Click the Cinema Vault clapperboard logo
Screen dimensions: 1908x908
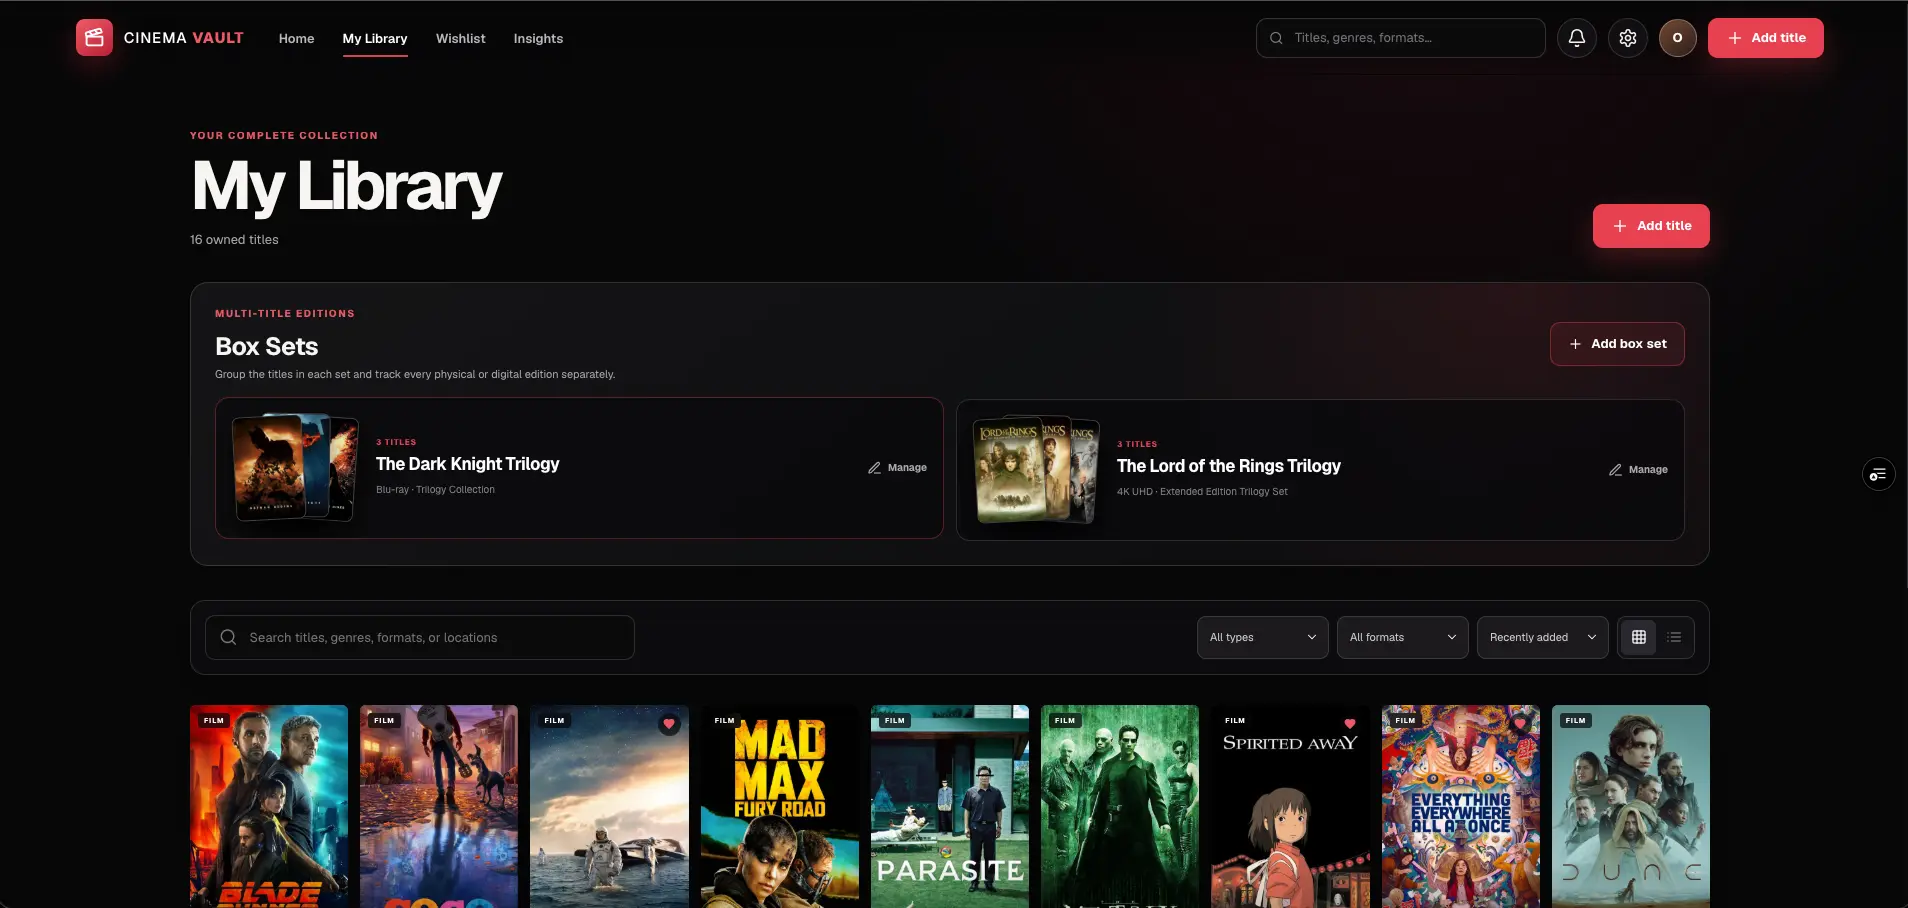(x=94, y=38)
